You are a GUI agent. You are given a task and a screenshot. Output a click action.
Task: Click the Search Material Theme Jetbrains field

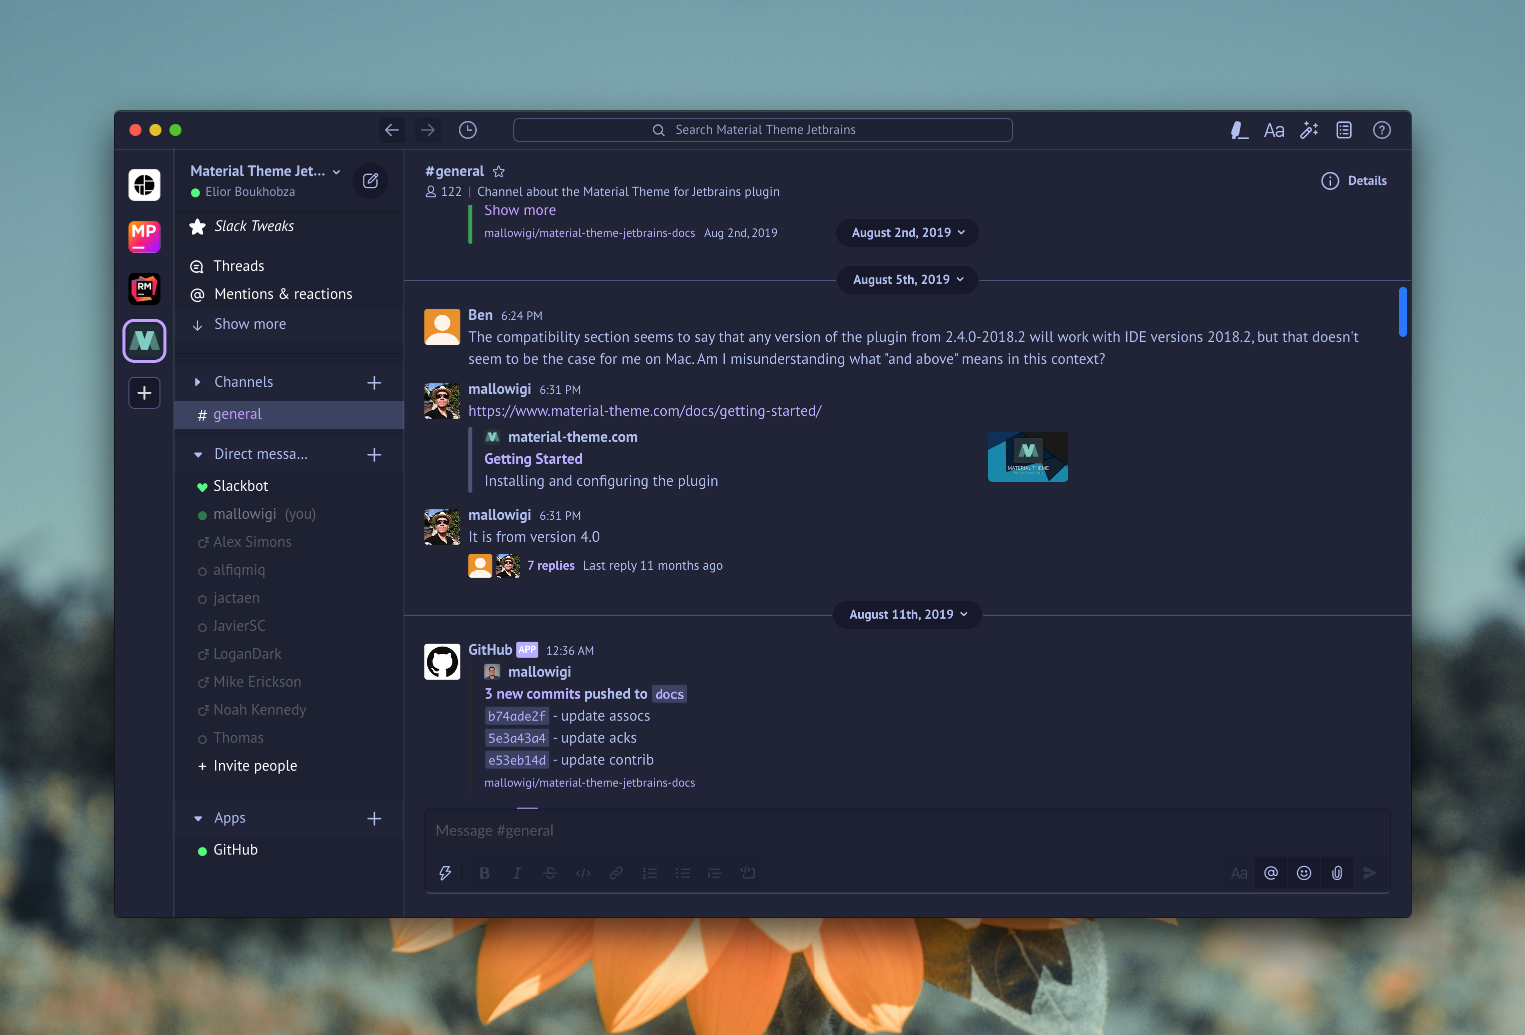[x=763, y=130]
